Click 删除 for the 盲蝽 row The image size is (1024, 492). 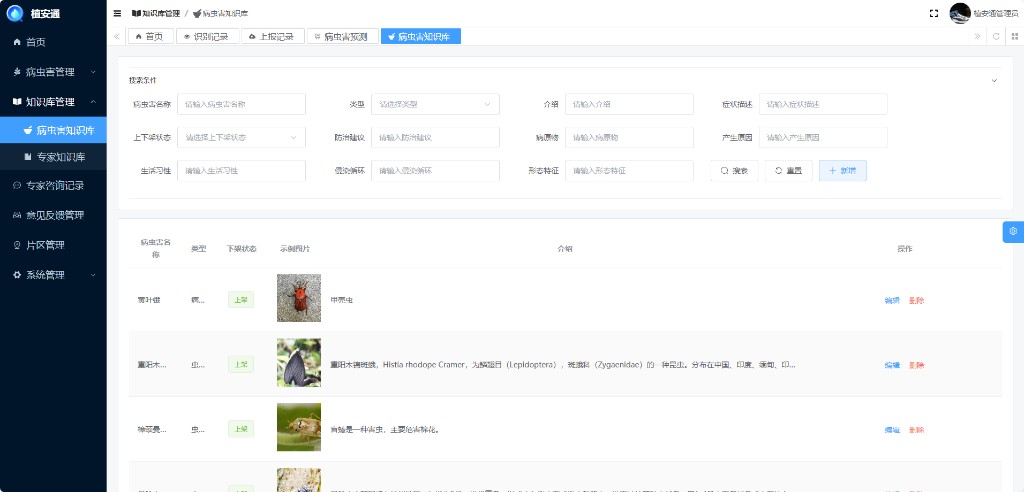[916, 430]
